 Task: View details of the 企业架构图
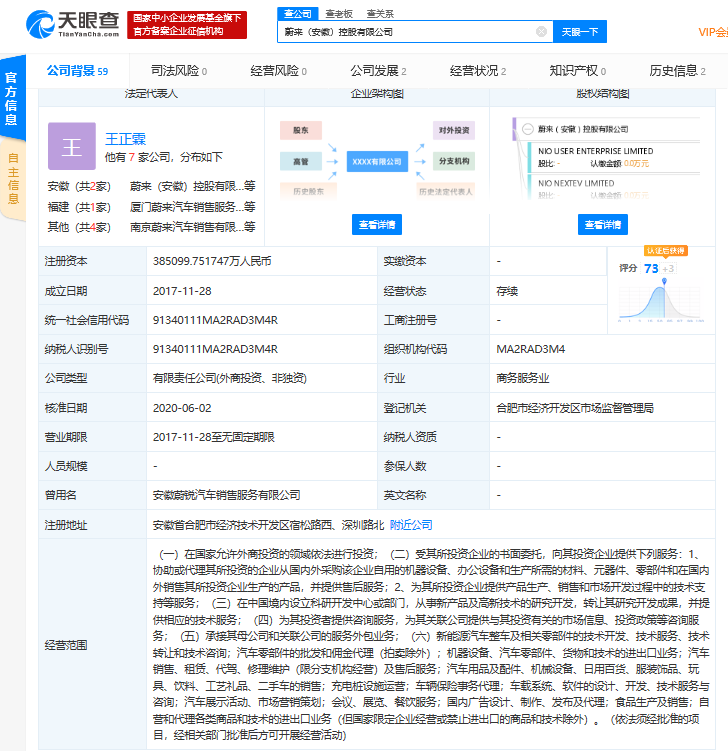[x=377, y=225]
